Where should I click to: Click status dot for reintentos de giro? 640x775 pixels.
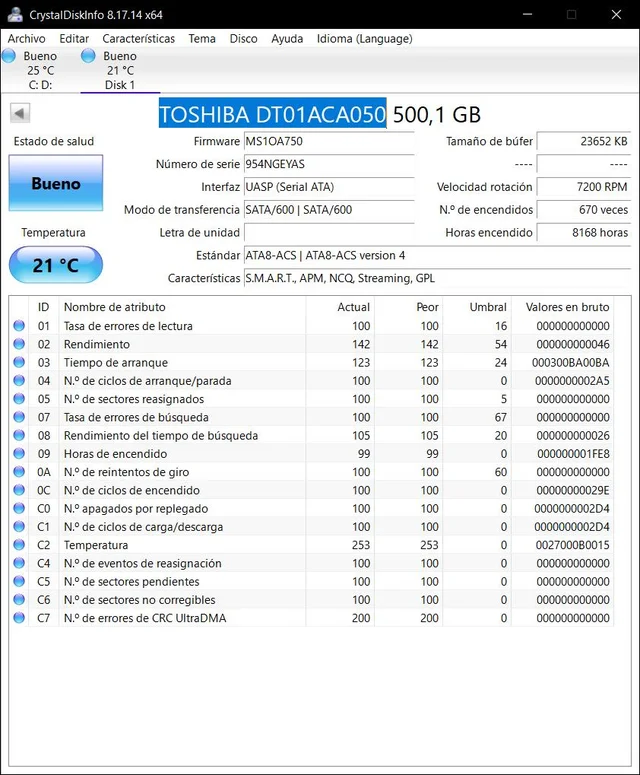(19, 472)
